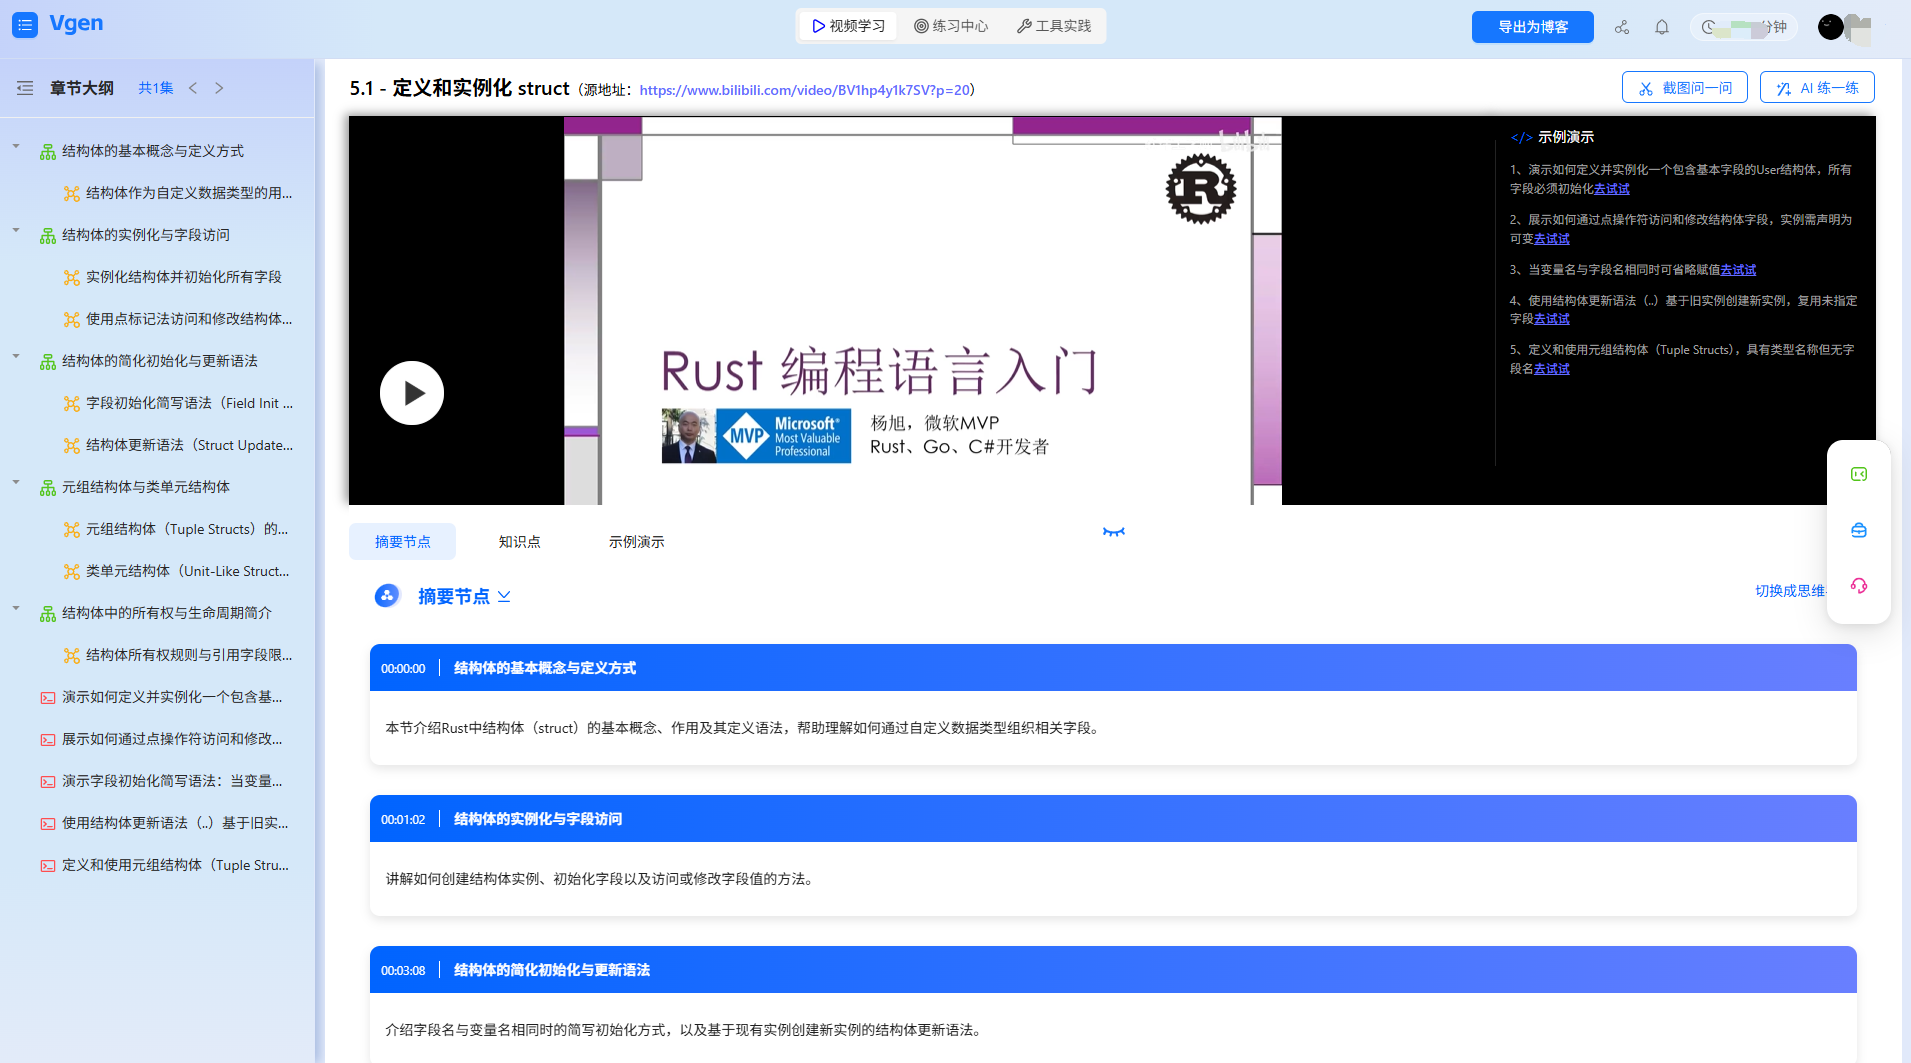Collapse 结构体的实例化与字段访问 tree node

coord(16,231)
